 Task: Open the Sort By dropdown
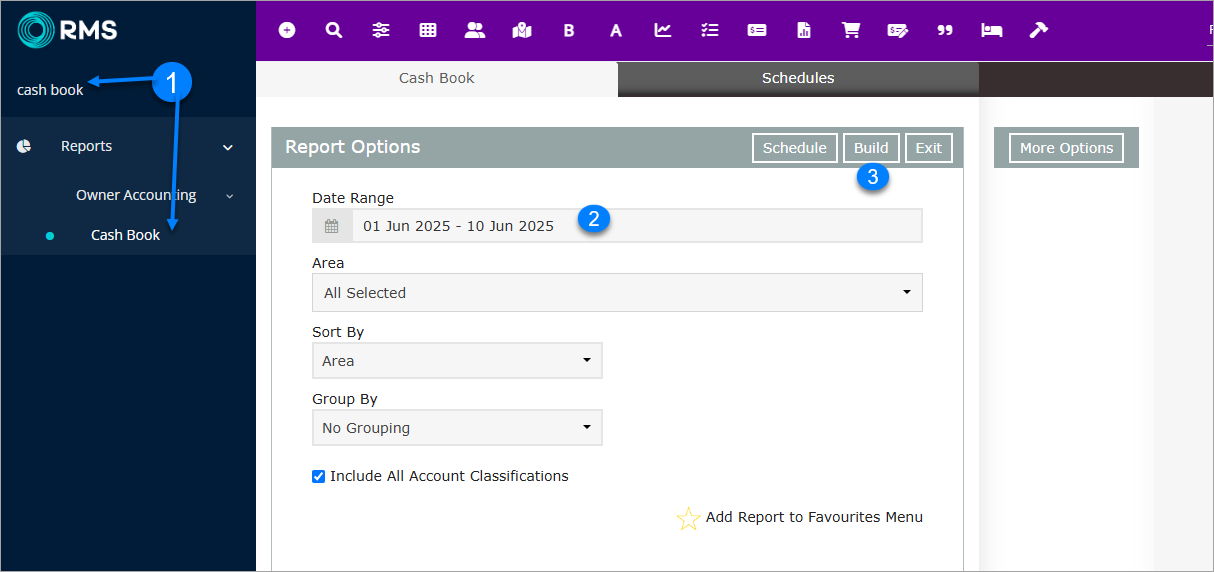tap(456, 361)
